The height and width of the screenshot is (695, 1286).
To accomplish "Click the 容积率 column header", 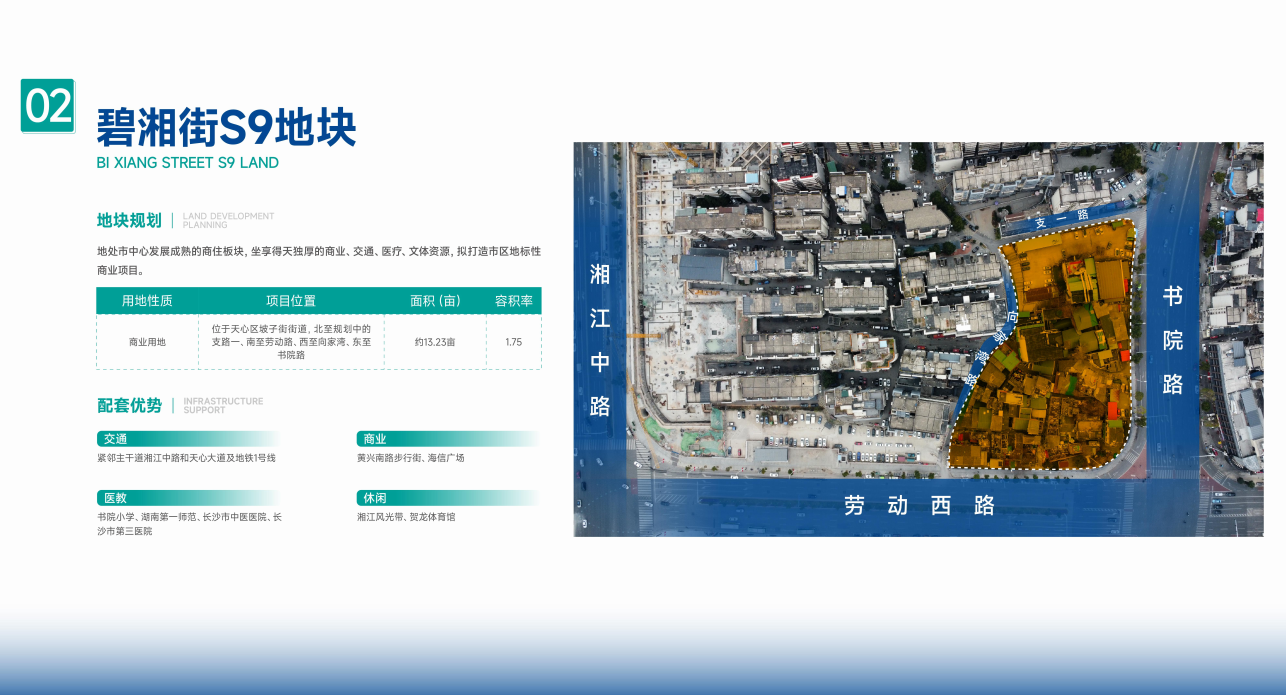I will tap(514, 301).
